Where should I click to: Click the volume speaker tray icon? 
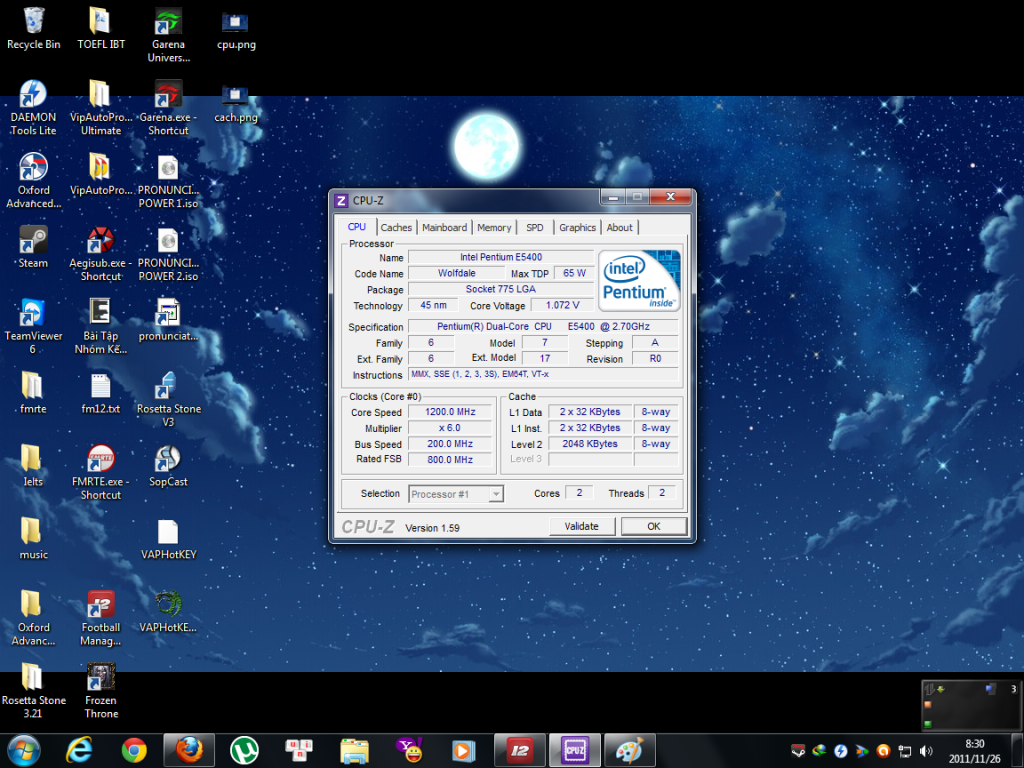(x=926, y=751)
